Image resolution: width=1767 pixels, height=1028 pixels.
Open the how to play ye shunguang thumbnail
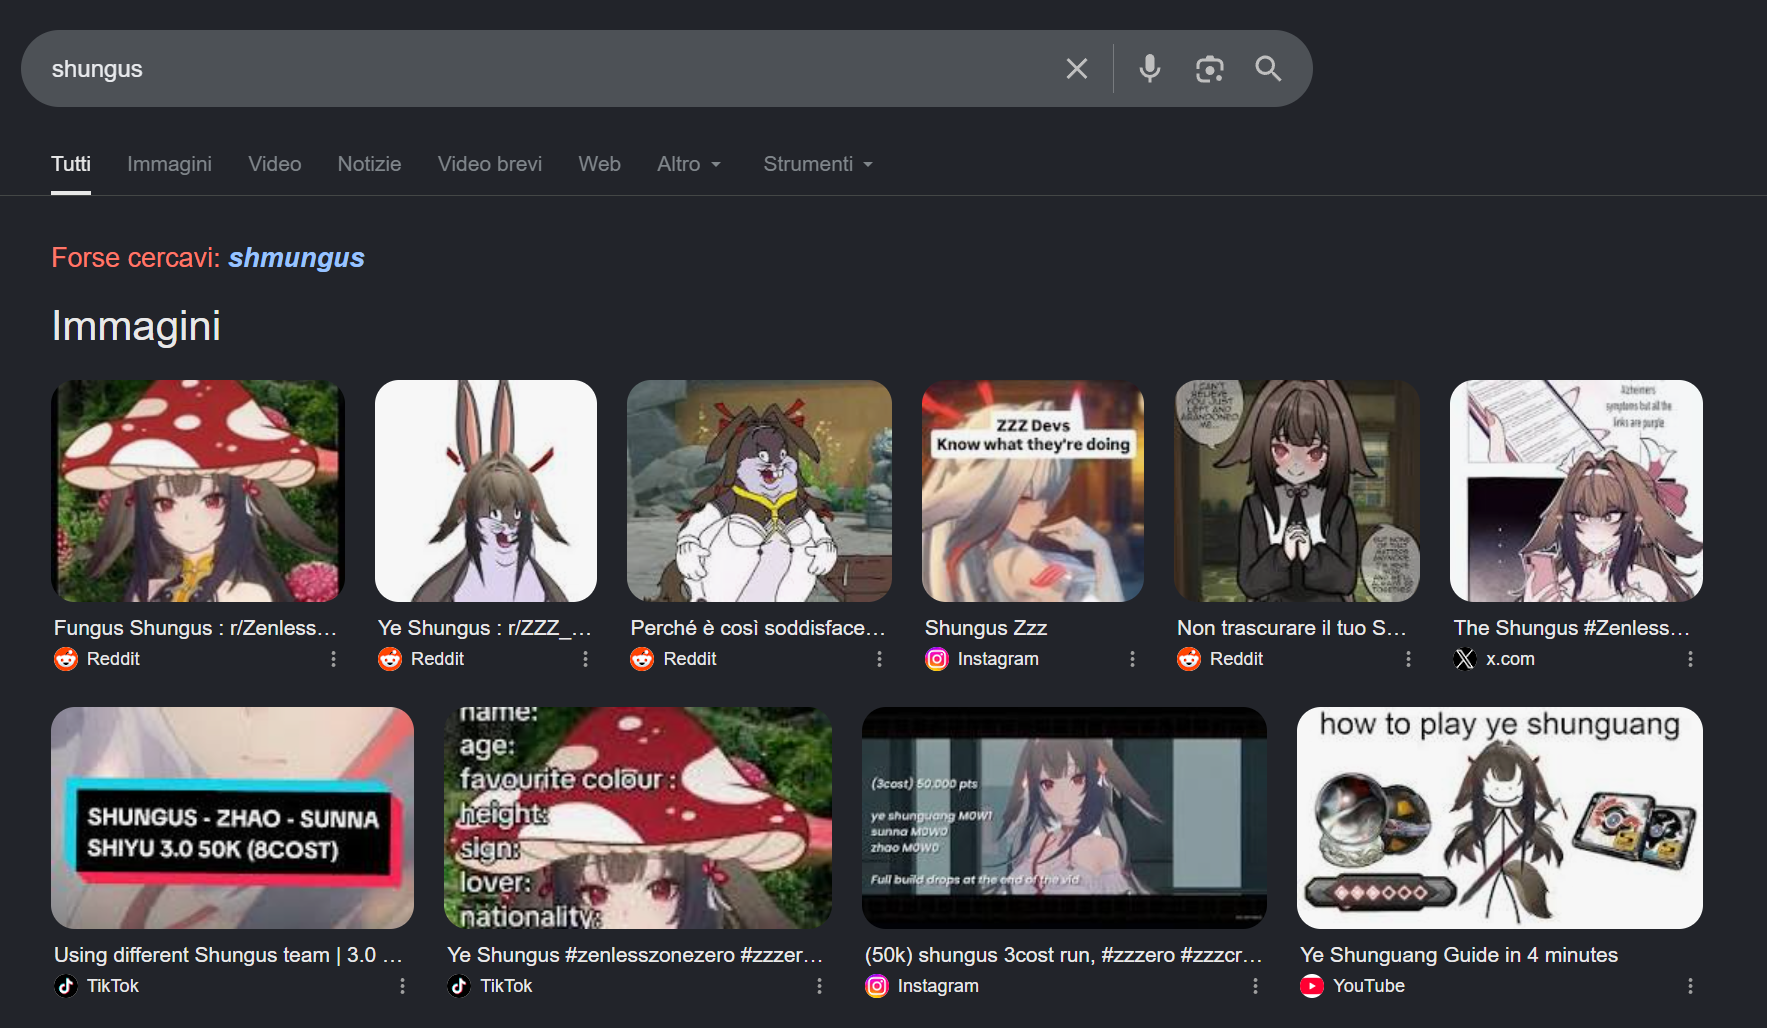1500,818
